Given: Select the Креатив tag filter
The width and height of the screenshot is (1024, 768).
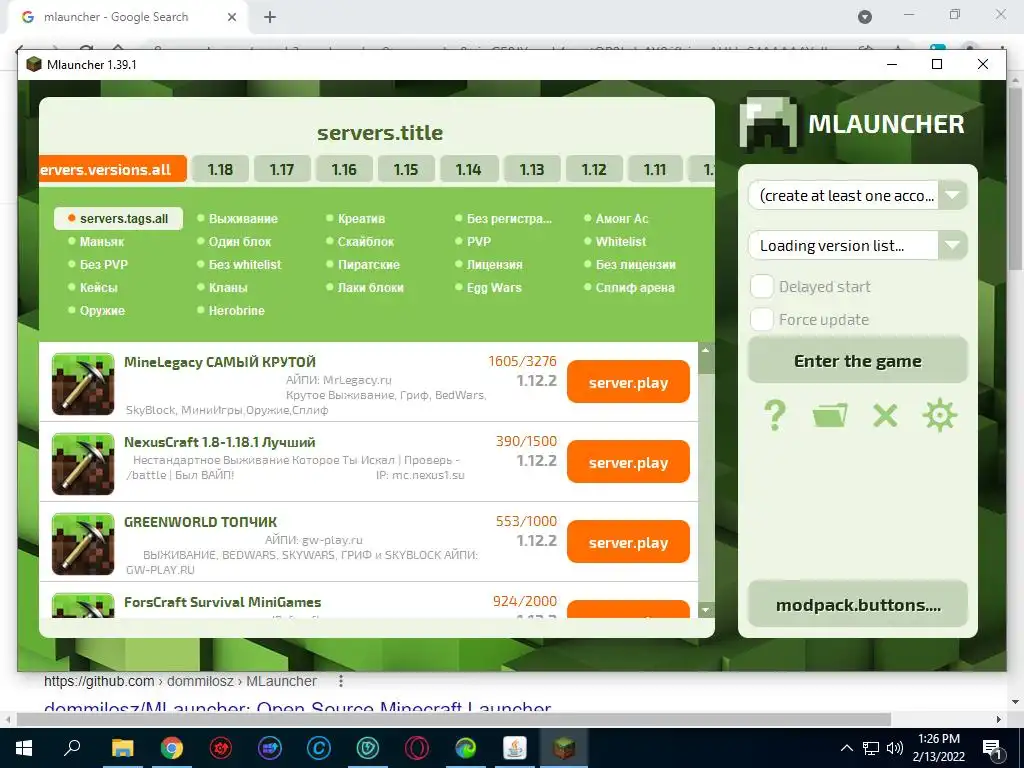Looking at the screenshot, I should [356, 218].
